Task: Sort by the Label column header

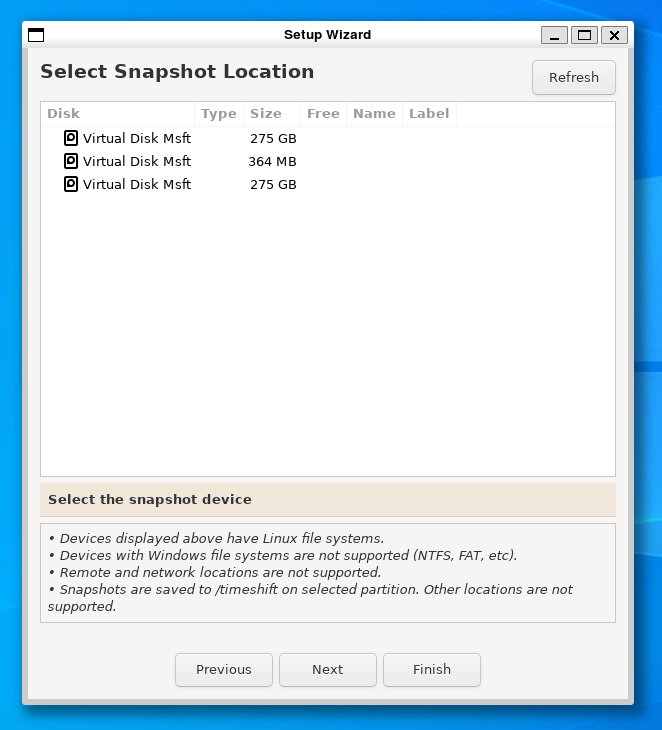Action: [x=429, y=114]
